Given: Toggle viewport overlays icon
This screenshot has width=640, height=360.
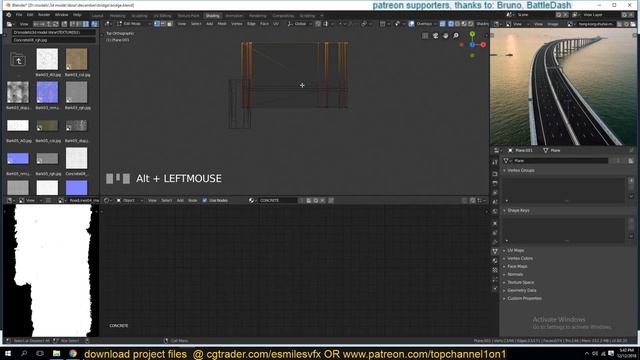Looking at the screenshot, I should click(411, 24).
